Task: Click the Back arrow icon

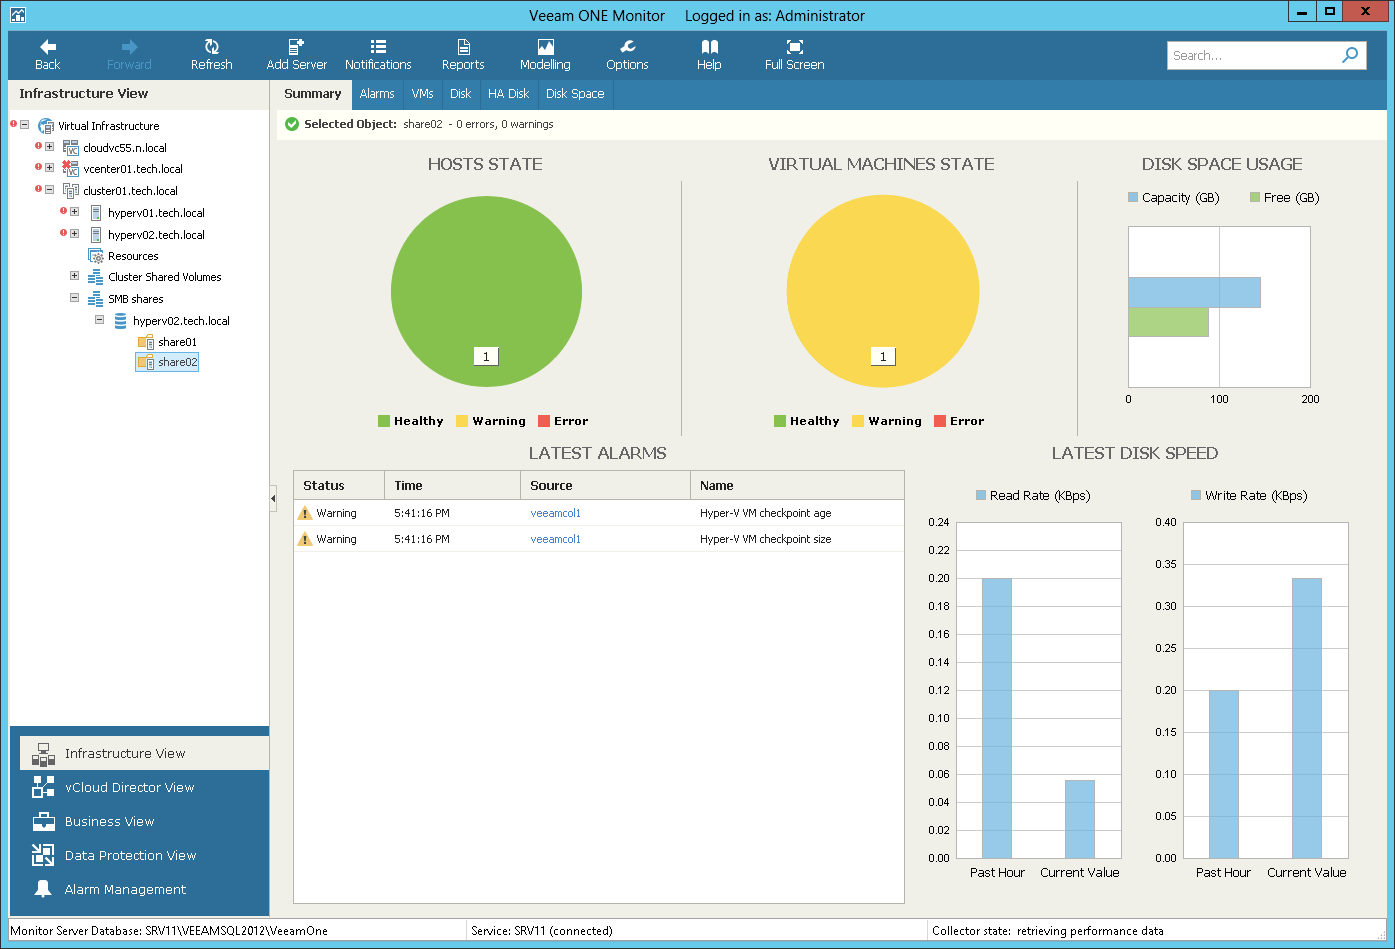Action: (x=47, y=47)
